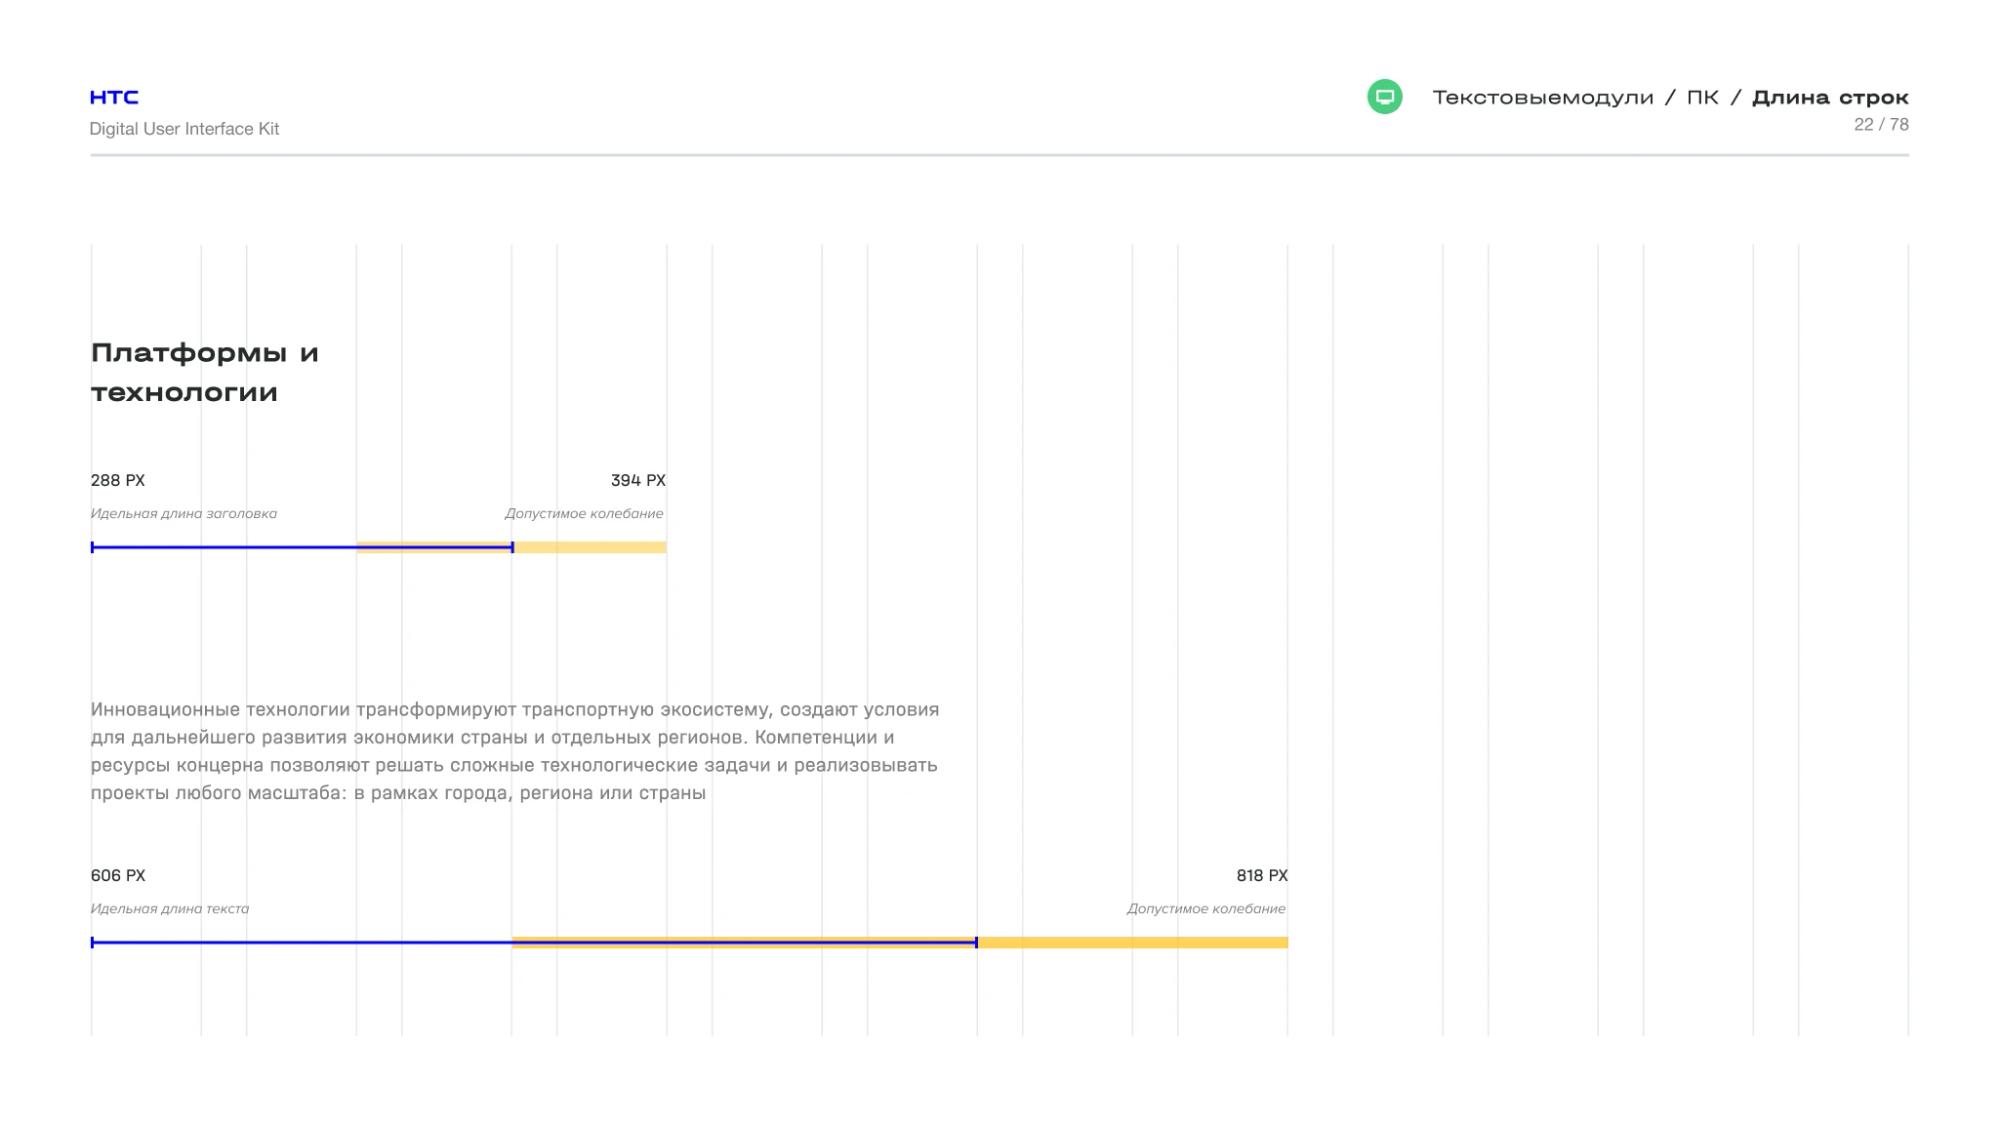The width and height of the screenshot is (2000, 1124).
Task: Click the blue heading length bar
Action: tap(302, 547)
